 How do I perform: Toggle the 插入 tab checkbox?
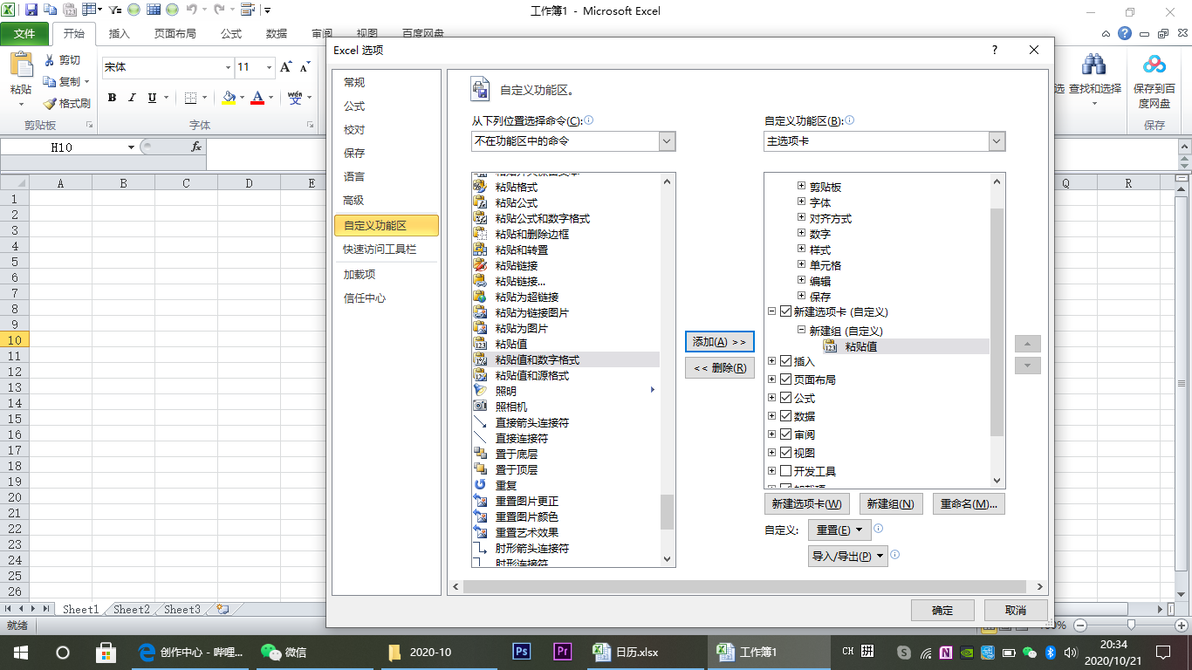pyautogui.click(x=786, y=361)
